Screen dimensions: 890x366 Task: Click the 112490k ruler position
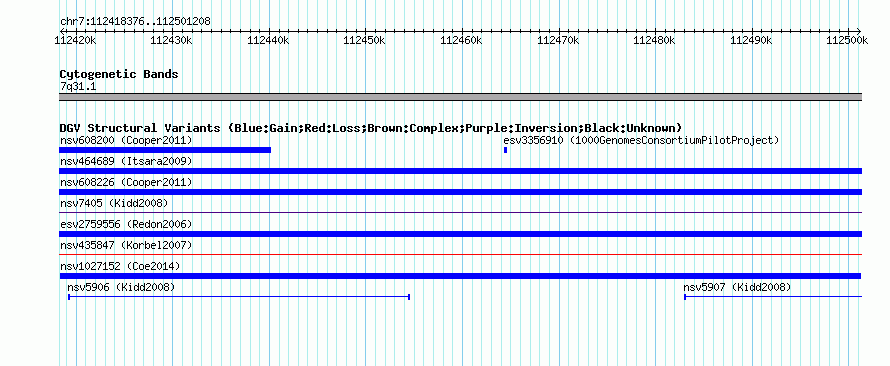coord(751,40)
